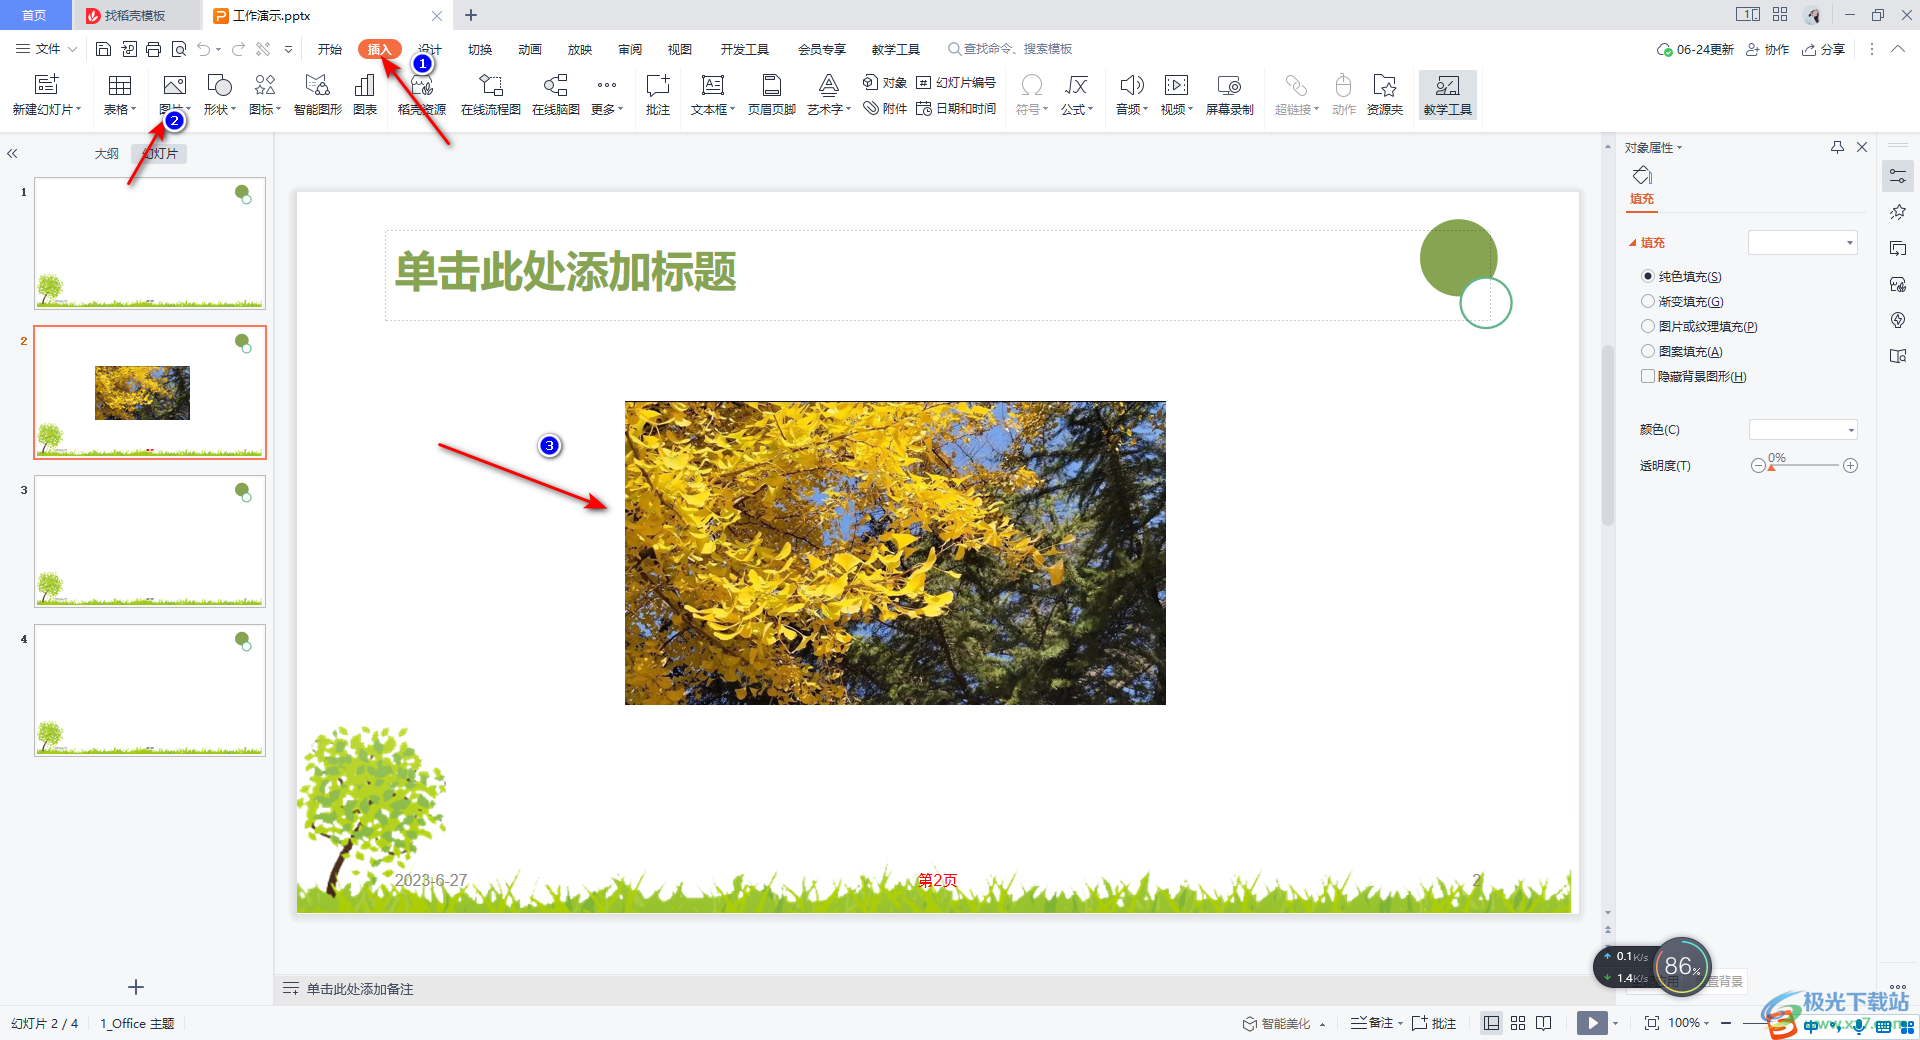Screen dimensions: 1920x1040
Task: Open the Start (开始) ribbon tab
Action: 330,49
